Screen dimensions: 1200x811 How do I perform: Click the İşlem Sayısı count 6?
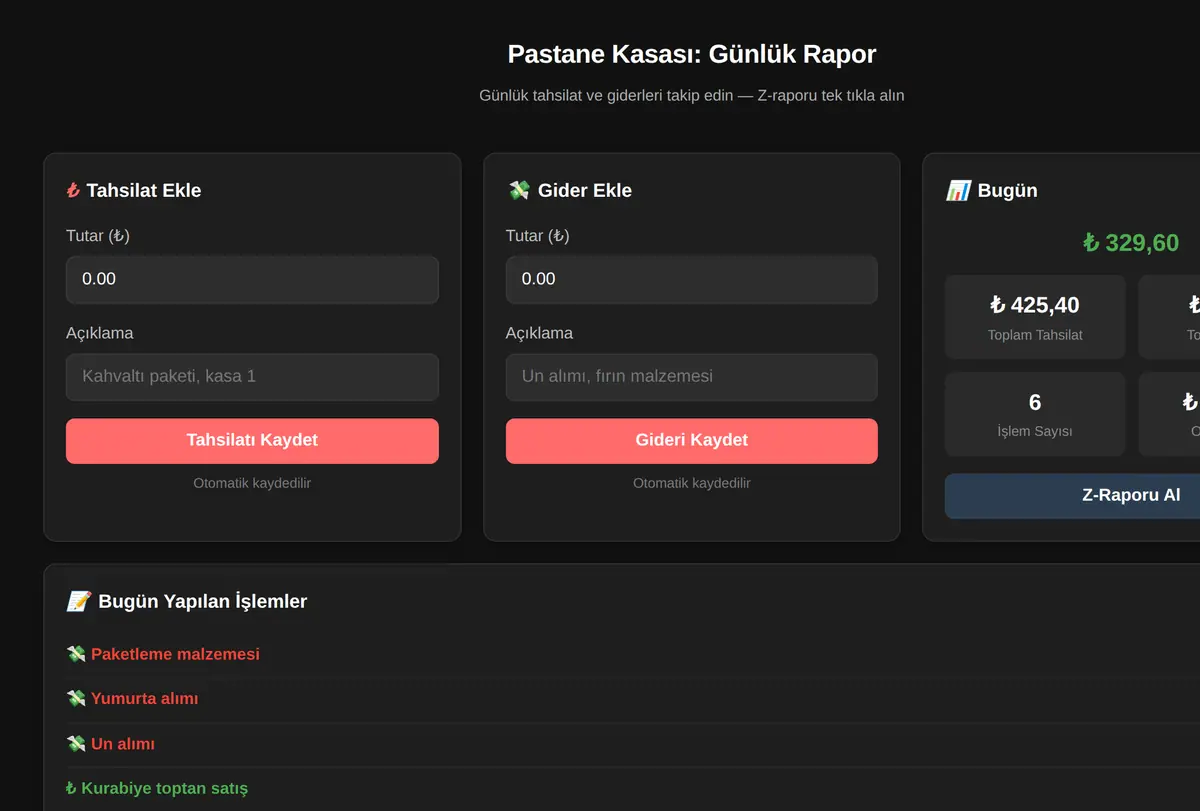[1035, 402]
